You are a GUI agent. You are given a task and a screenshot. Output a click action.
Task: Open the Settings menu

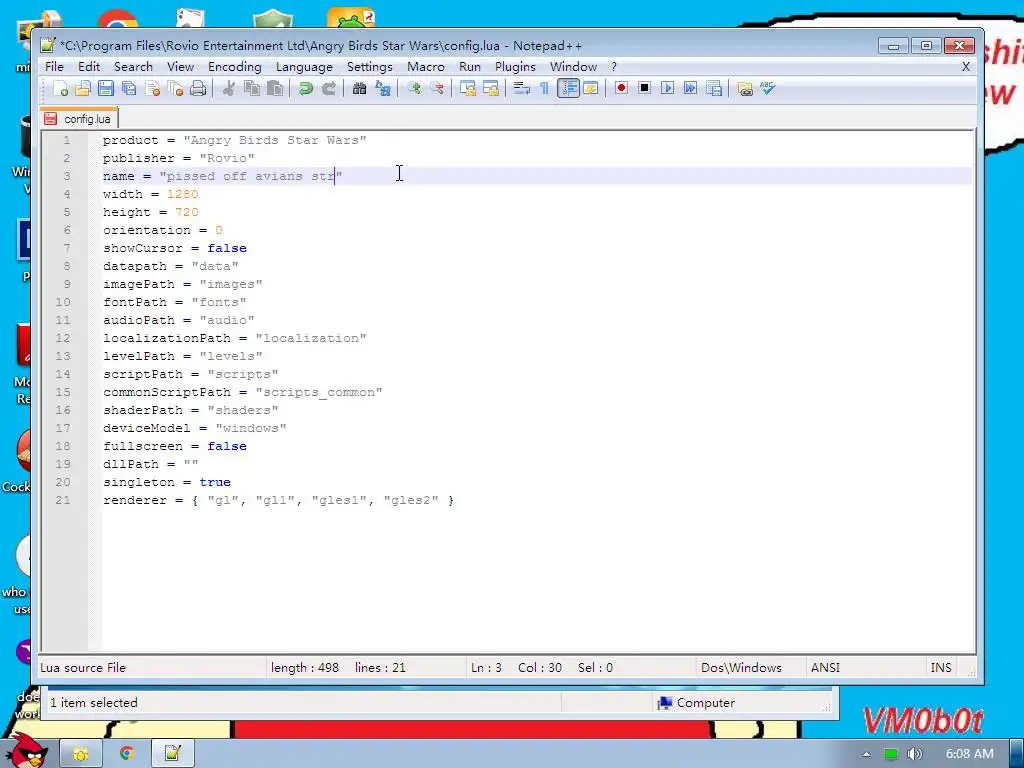370,67
